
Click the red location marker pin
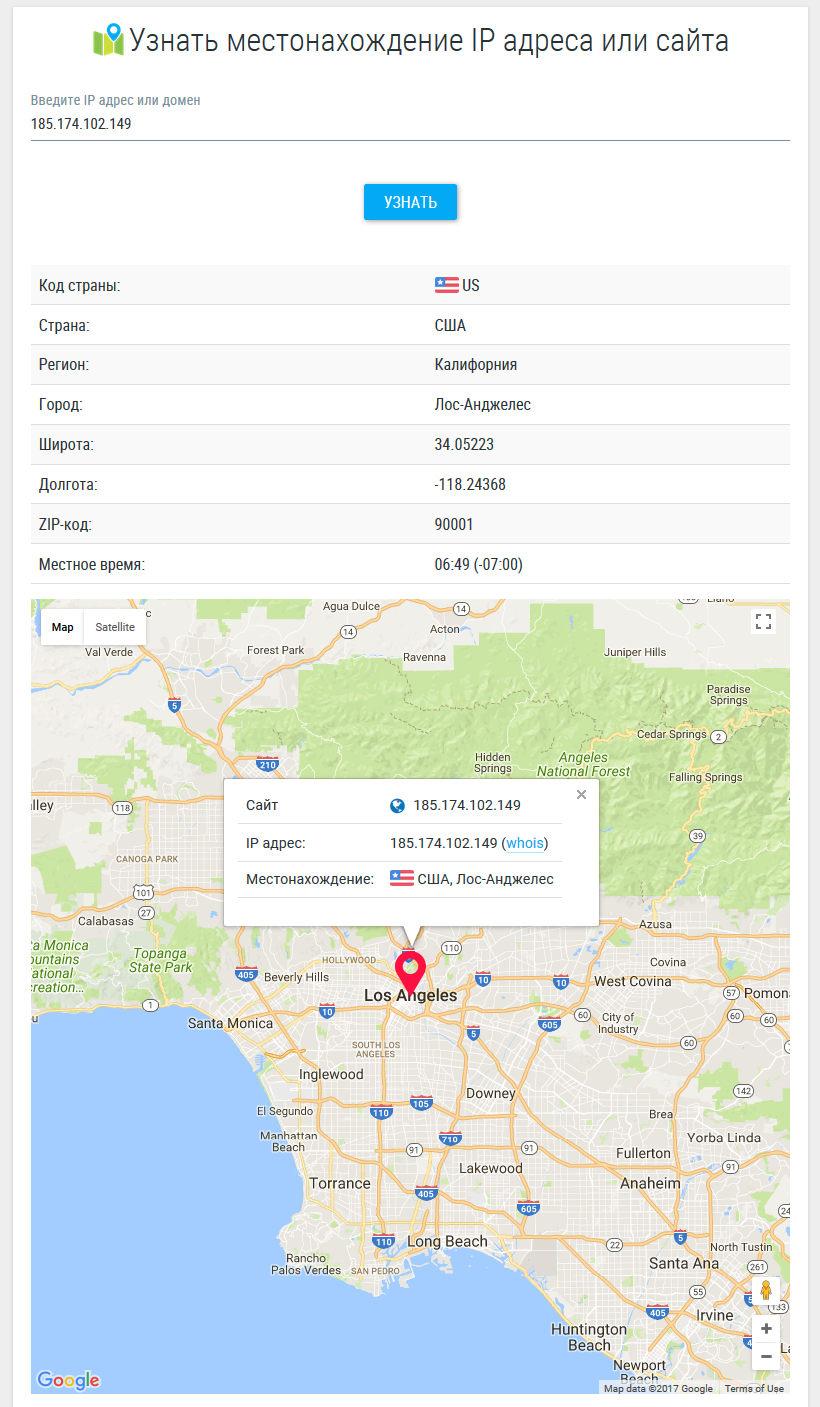410,971
